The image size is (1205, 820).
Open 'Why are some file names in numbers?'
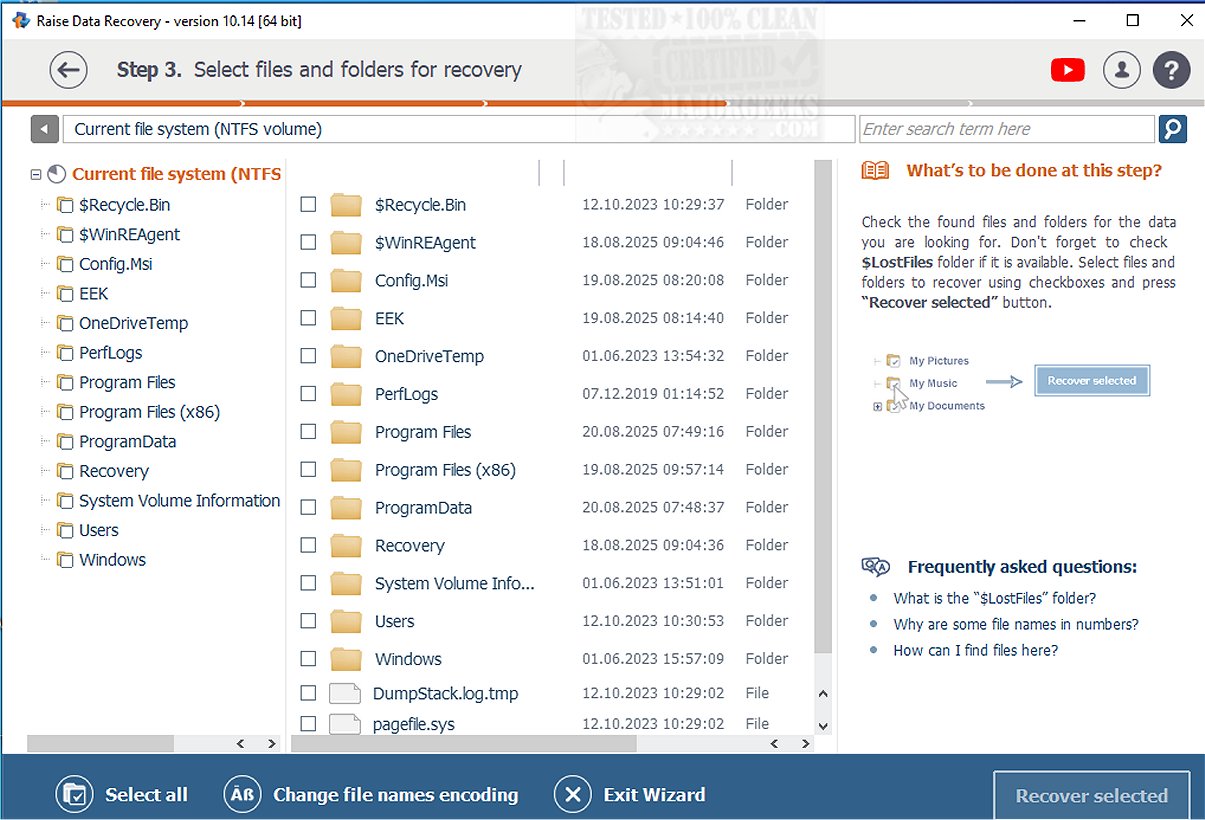click(x=1016, y=624)
